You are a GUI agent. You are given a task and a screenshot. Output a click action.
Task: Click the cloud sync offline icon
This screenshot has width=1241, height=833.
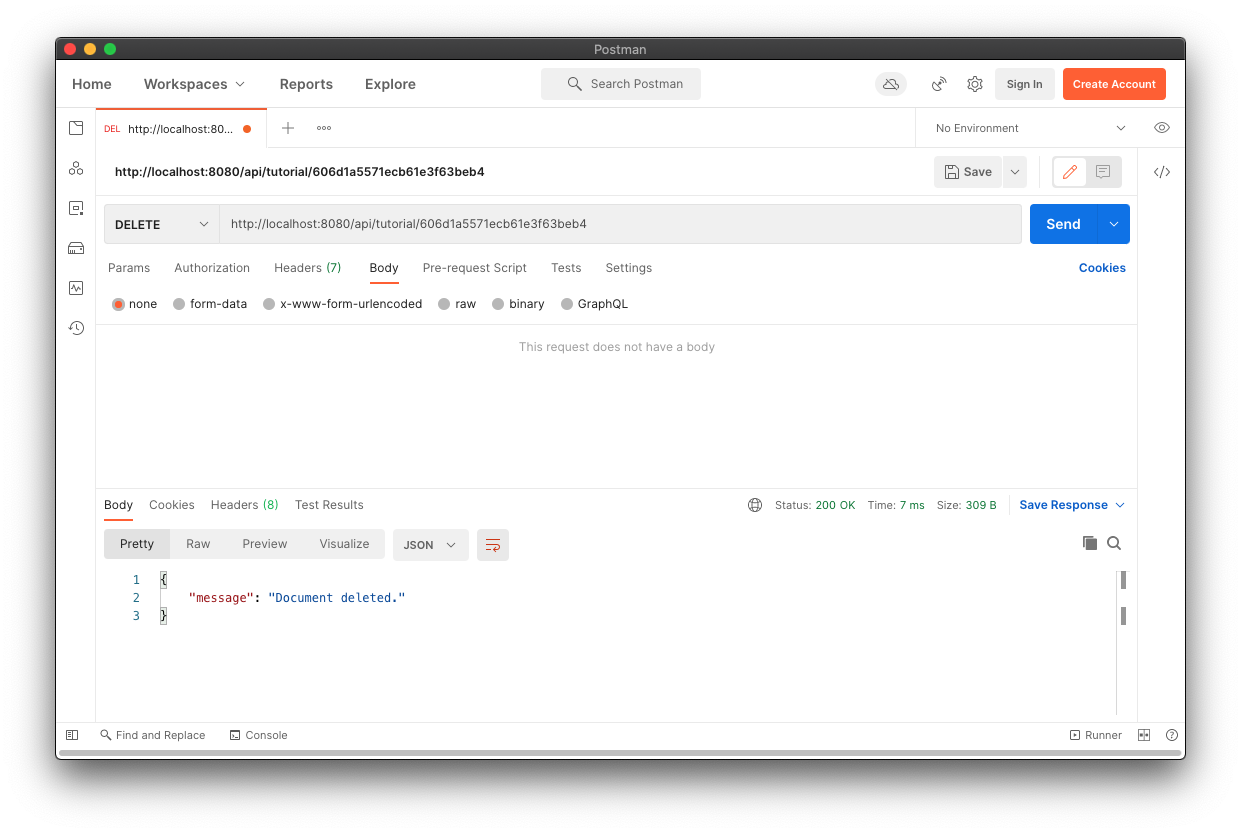coord(891,84)
